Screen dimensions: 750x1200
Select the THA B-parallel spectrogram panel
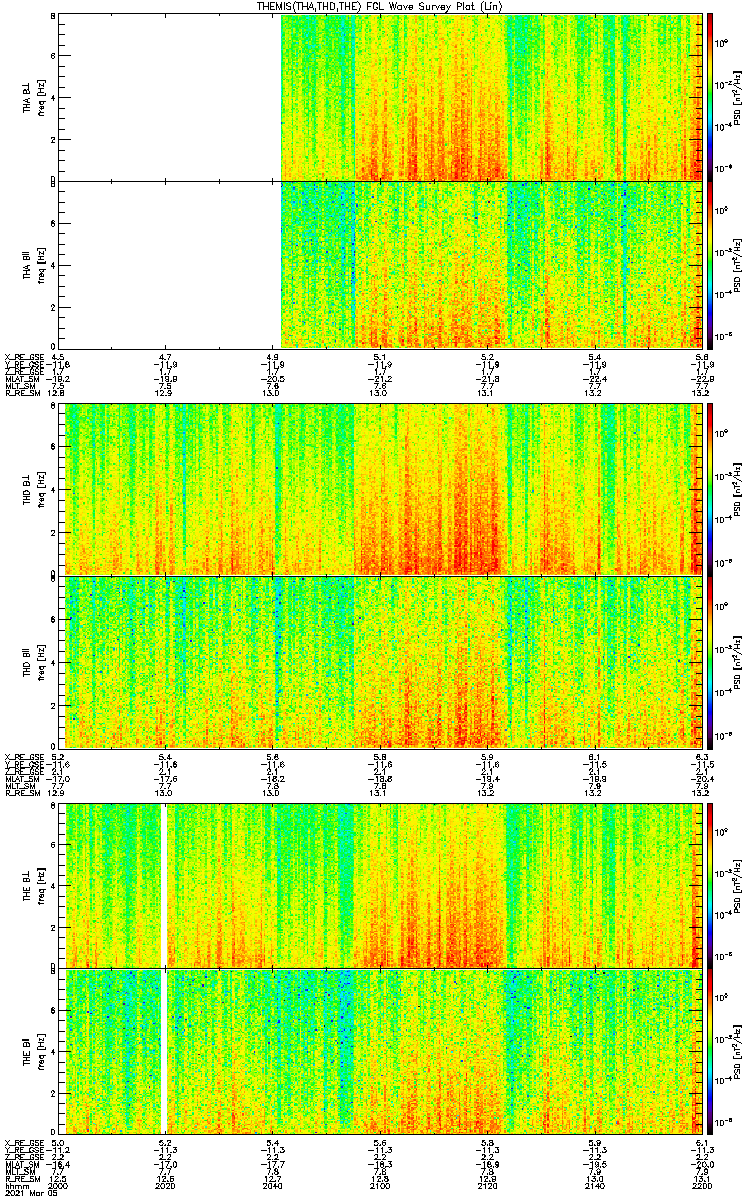381,264
